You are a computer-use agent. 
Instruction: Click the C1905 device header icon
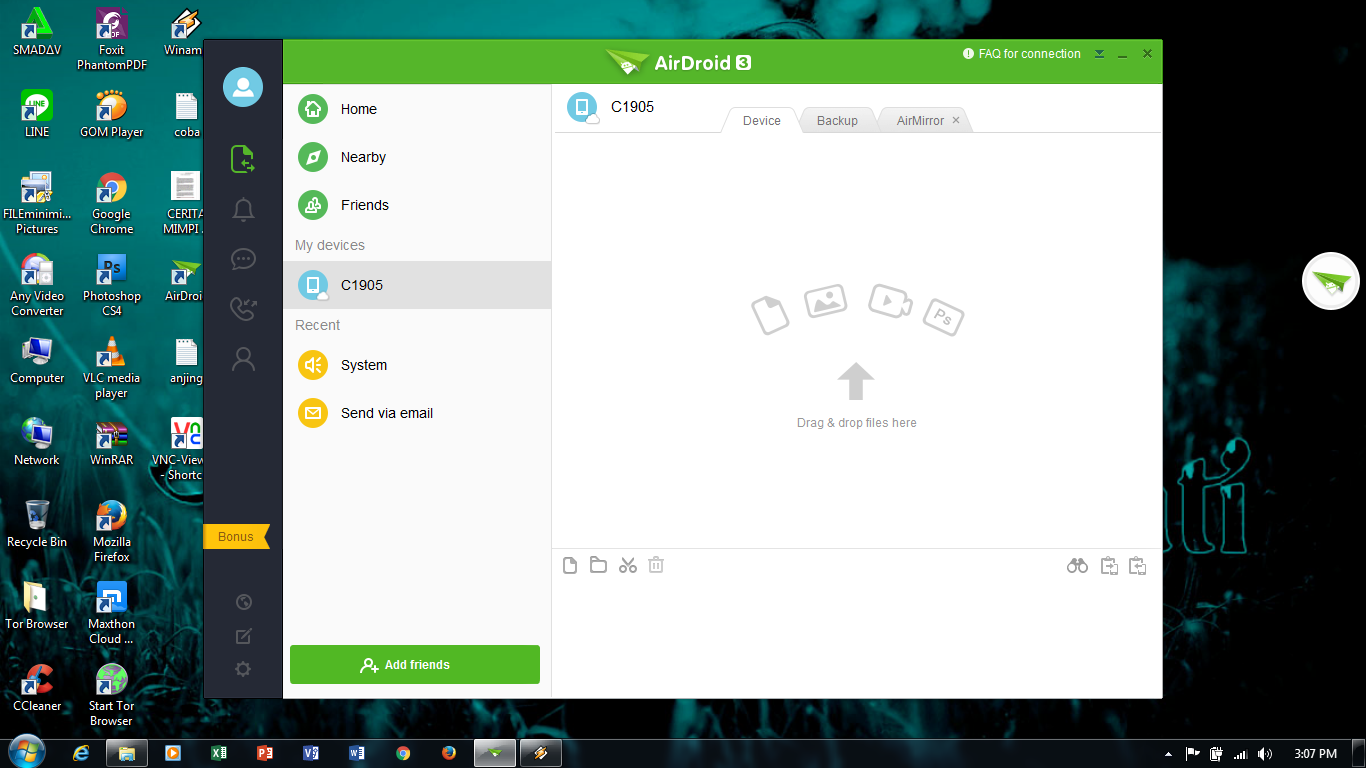point(582,107)
